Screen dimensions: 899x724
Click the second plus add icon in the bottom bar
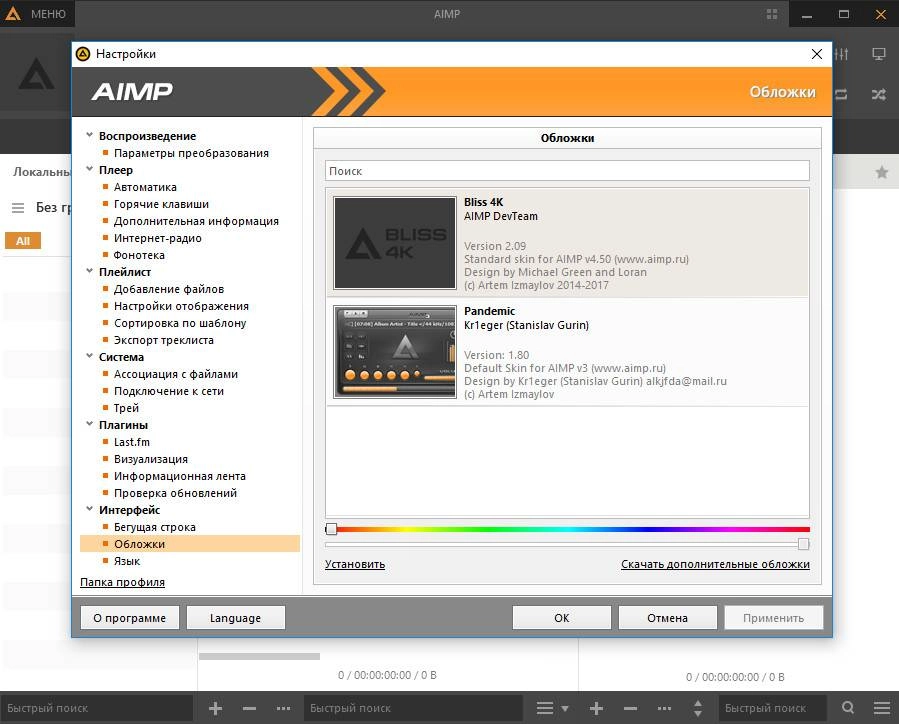pos(596,709)
